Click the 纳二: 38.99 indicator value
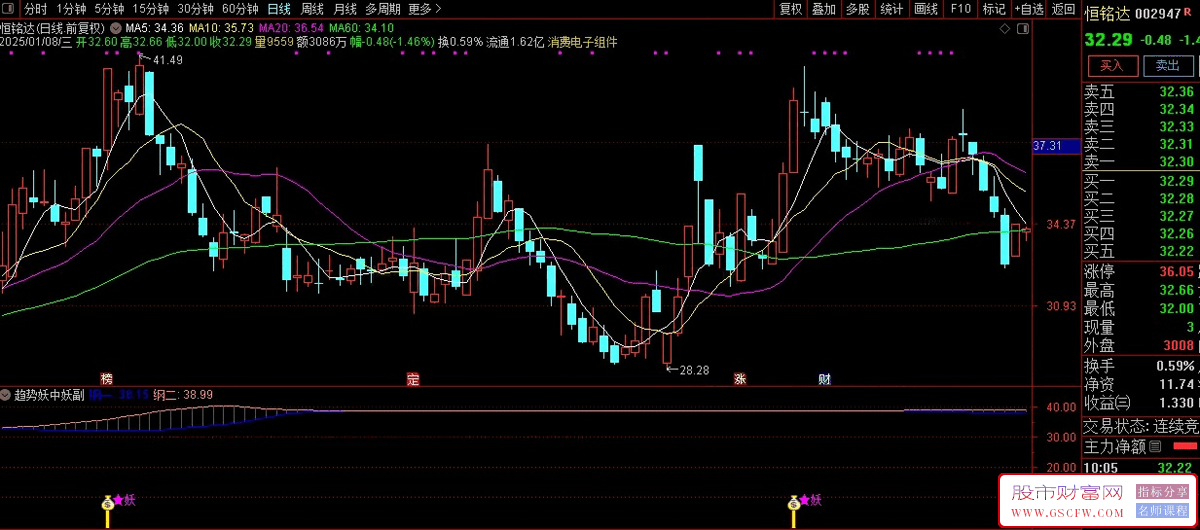 (x=183, y=395)
